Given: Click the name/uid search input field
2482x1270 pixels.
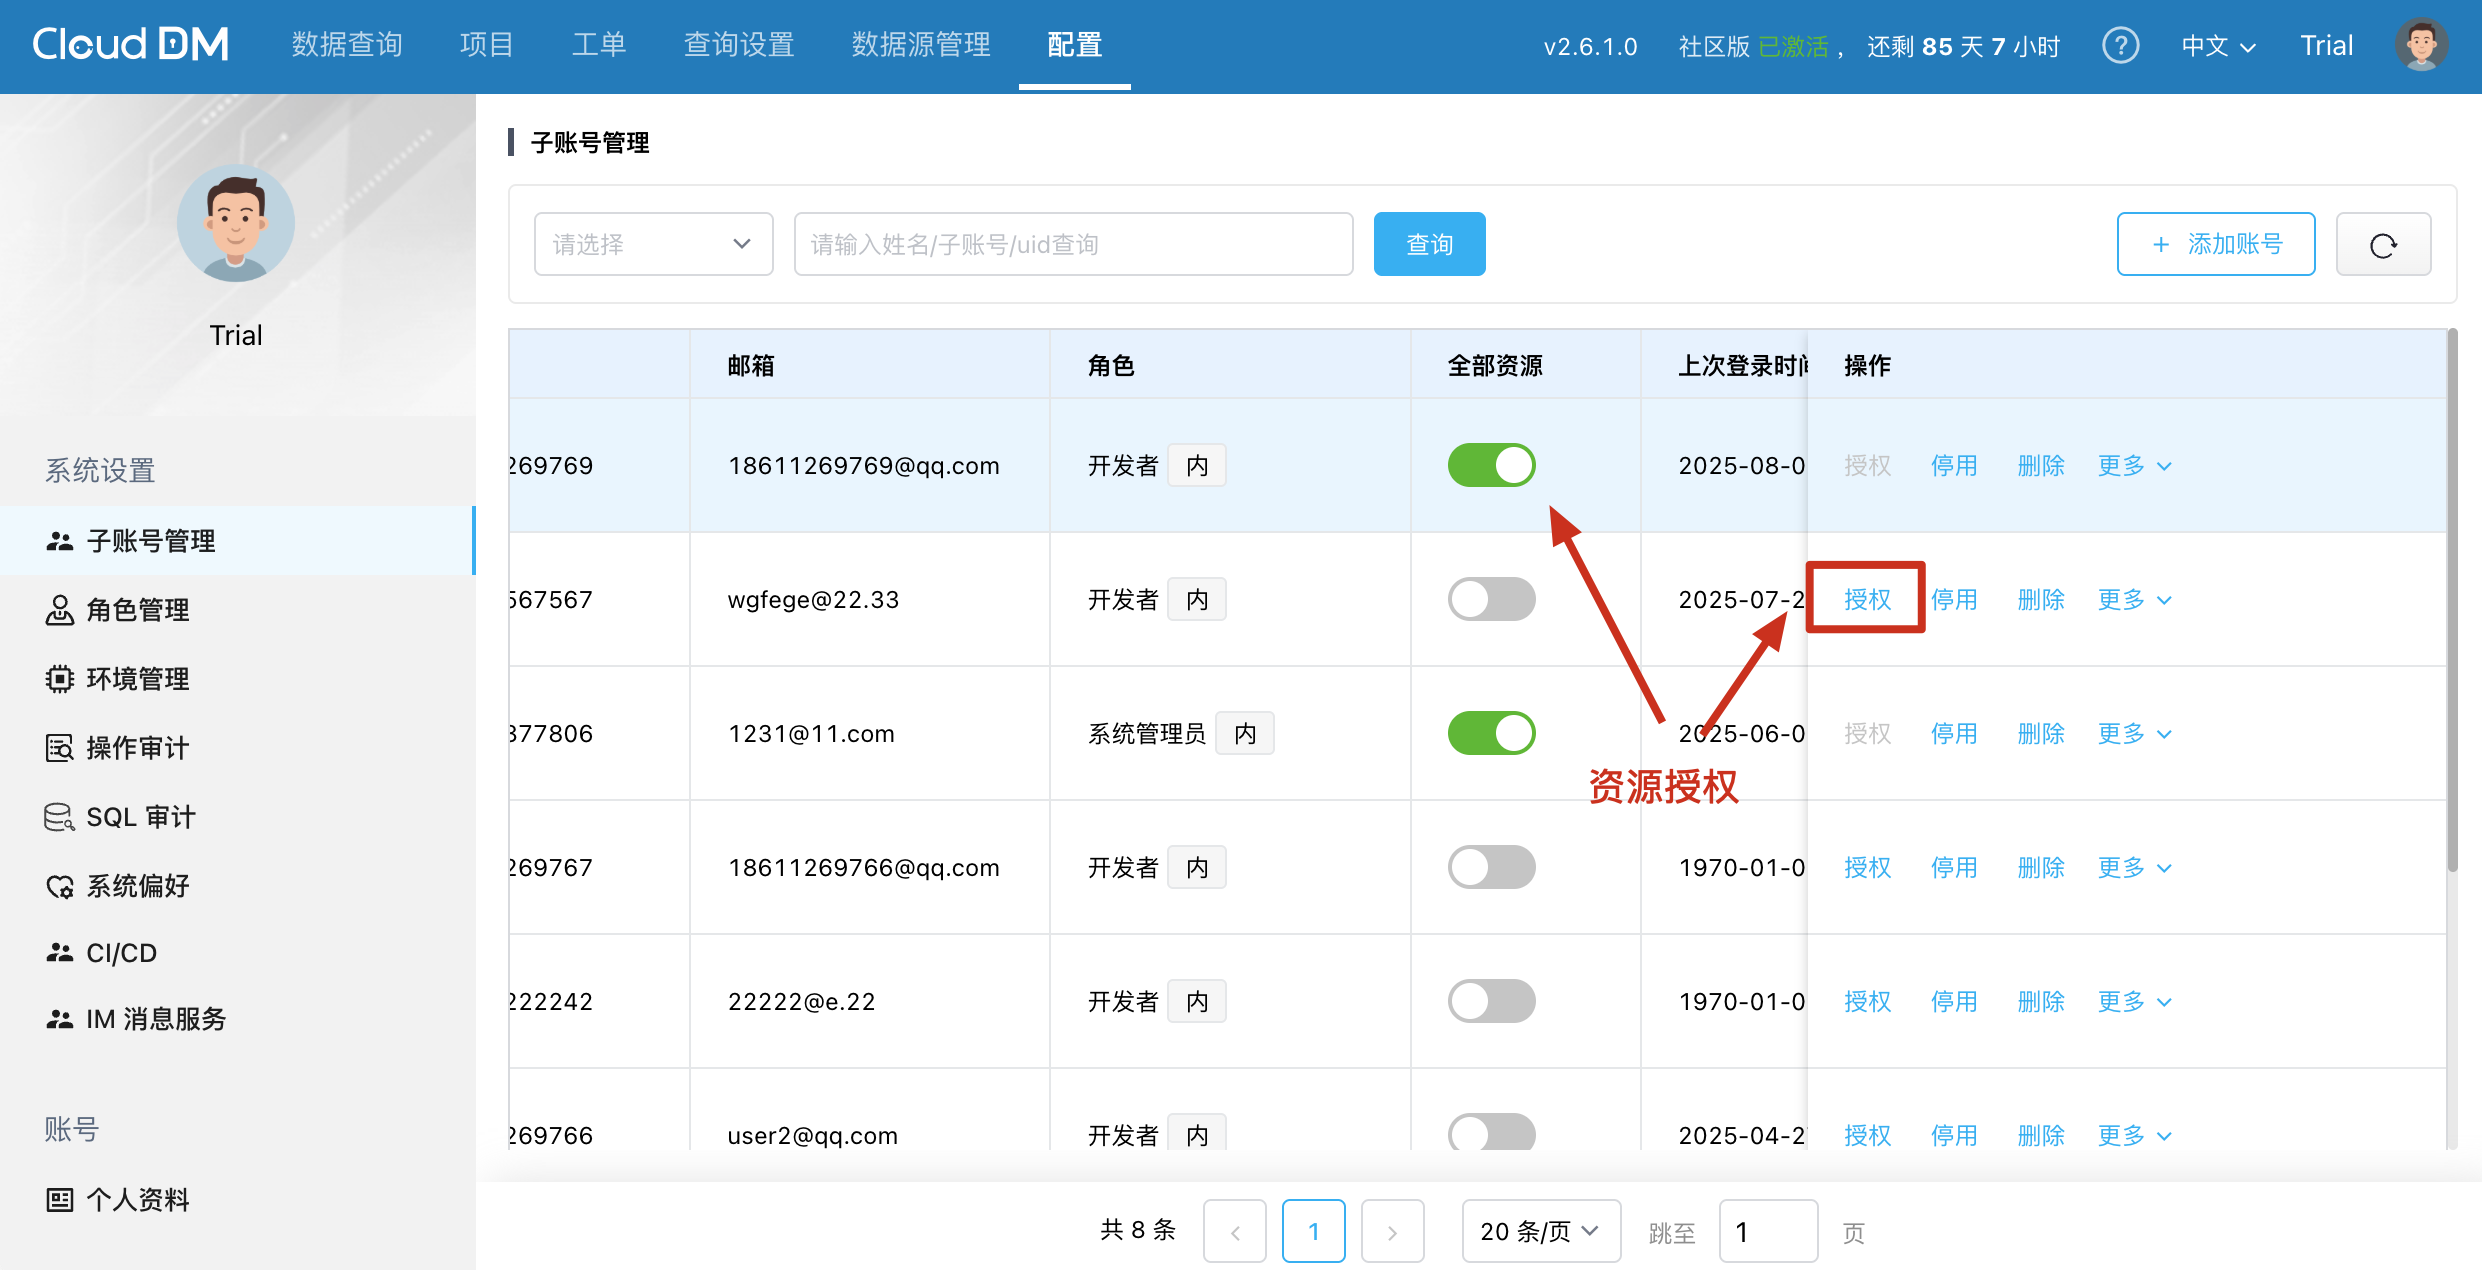Looking at the screenshot, I should (x=1073, y=245).
